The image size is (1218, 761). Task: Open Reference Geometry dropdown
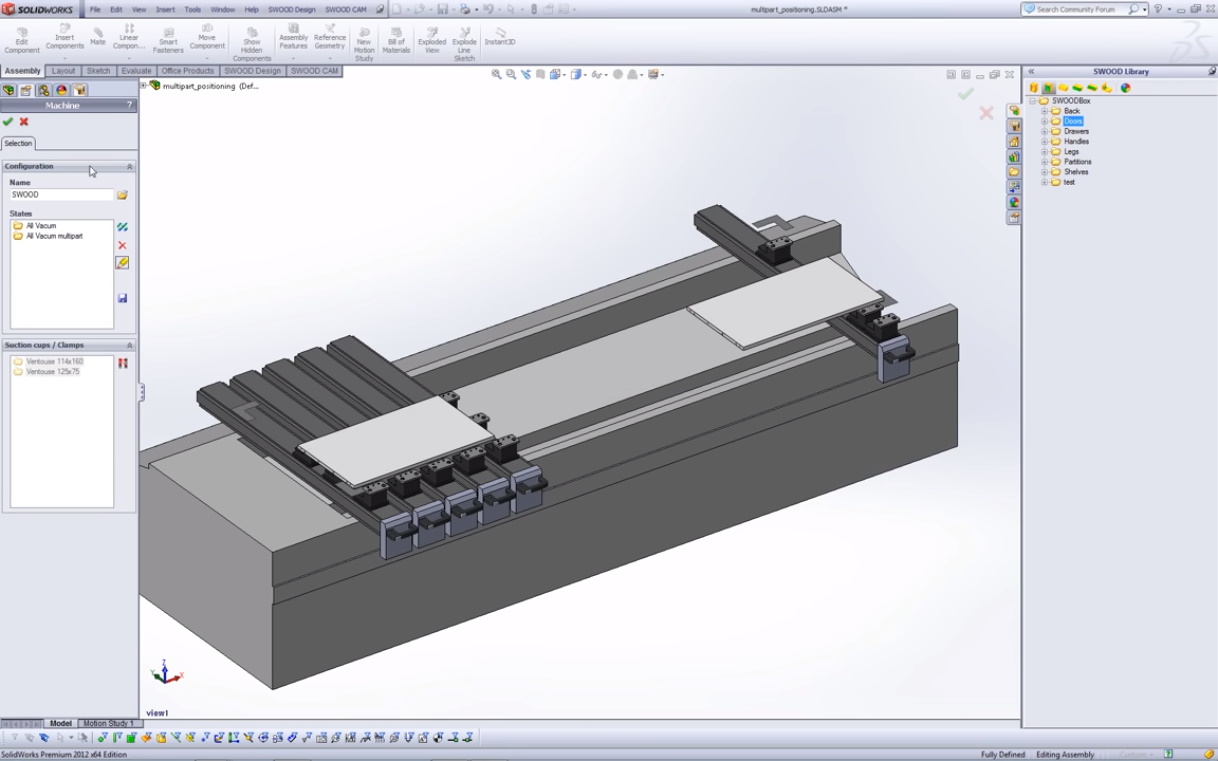(x=329, y=58)
